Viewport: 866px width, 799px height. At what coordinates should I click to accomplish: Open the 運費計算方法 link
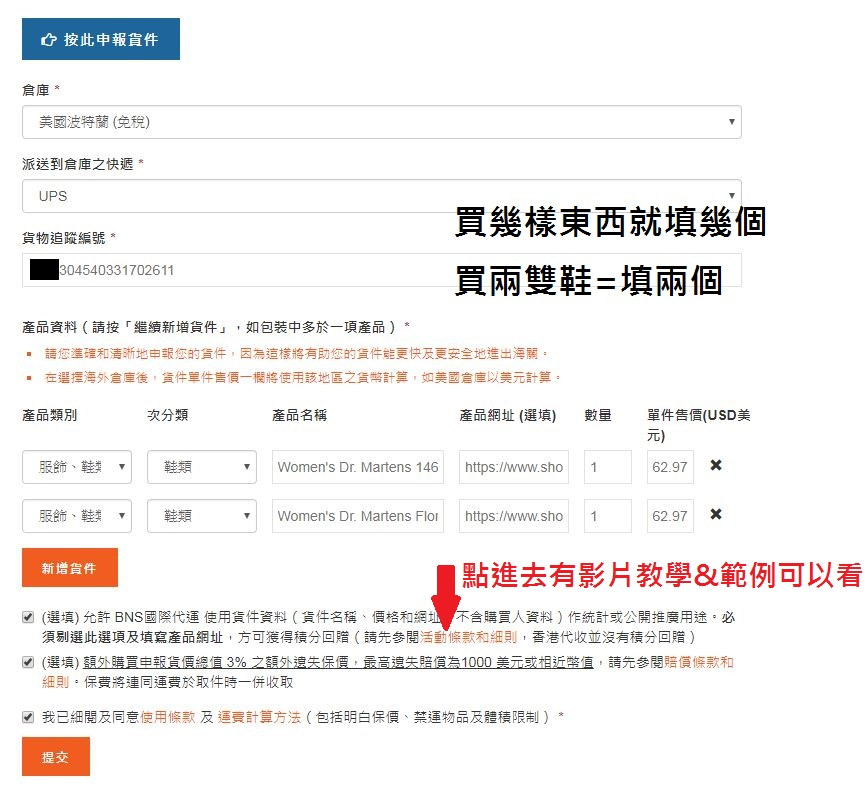[259, 717]
